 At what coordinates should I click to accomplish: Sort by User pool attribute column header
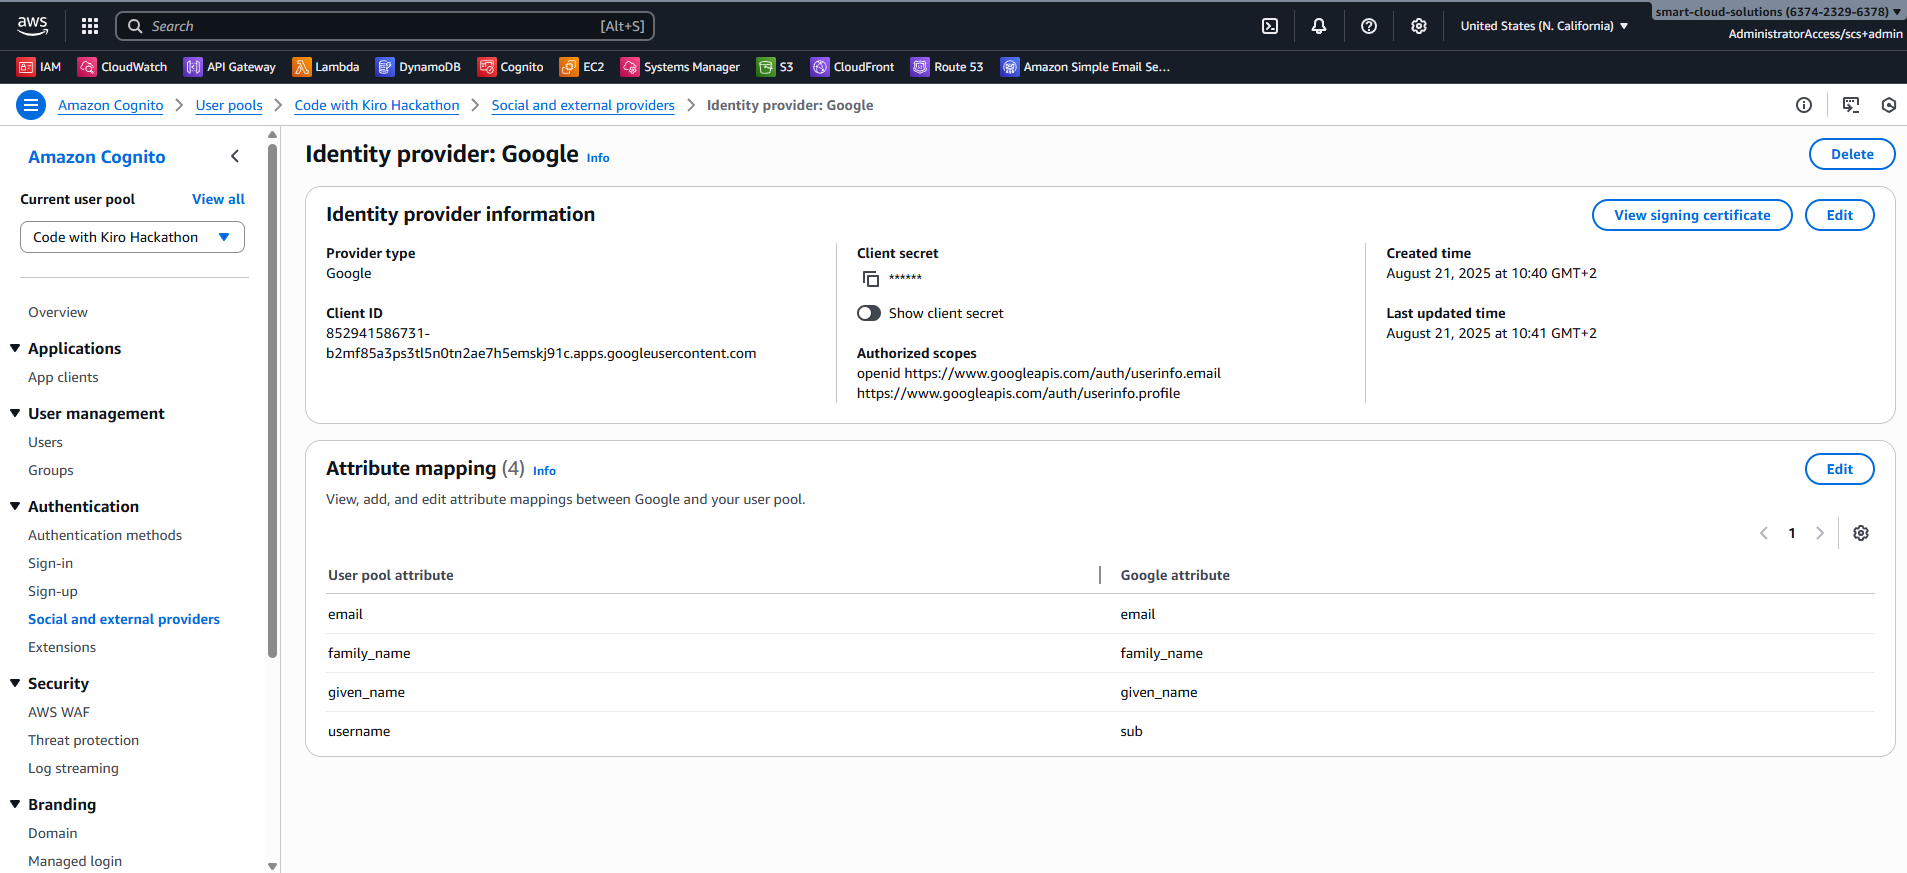pos(391,575)
